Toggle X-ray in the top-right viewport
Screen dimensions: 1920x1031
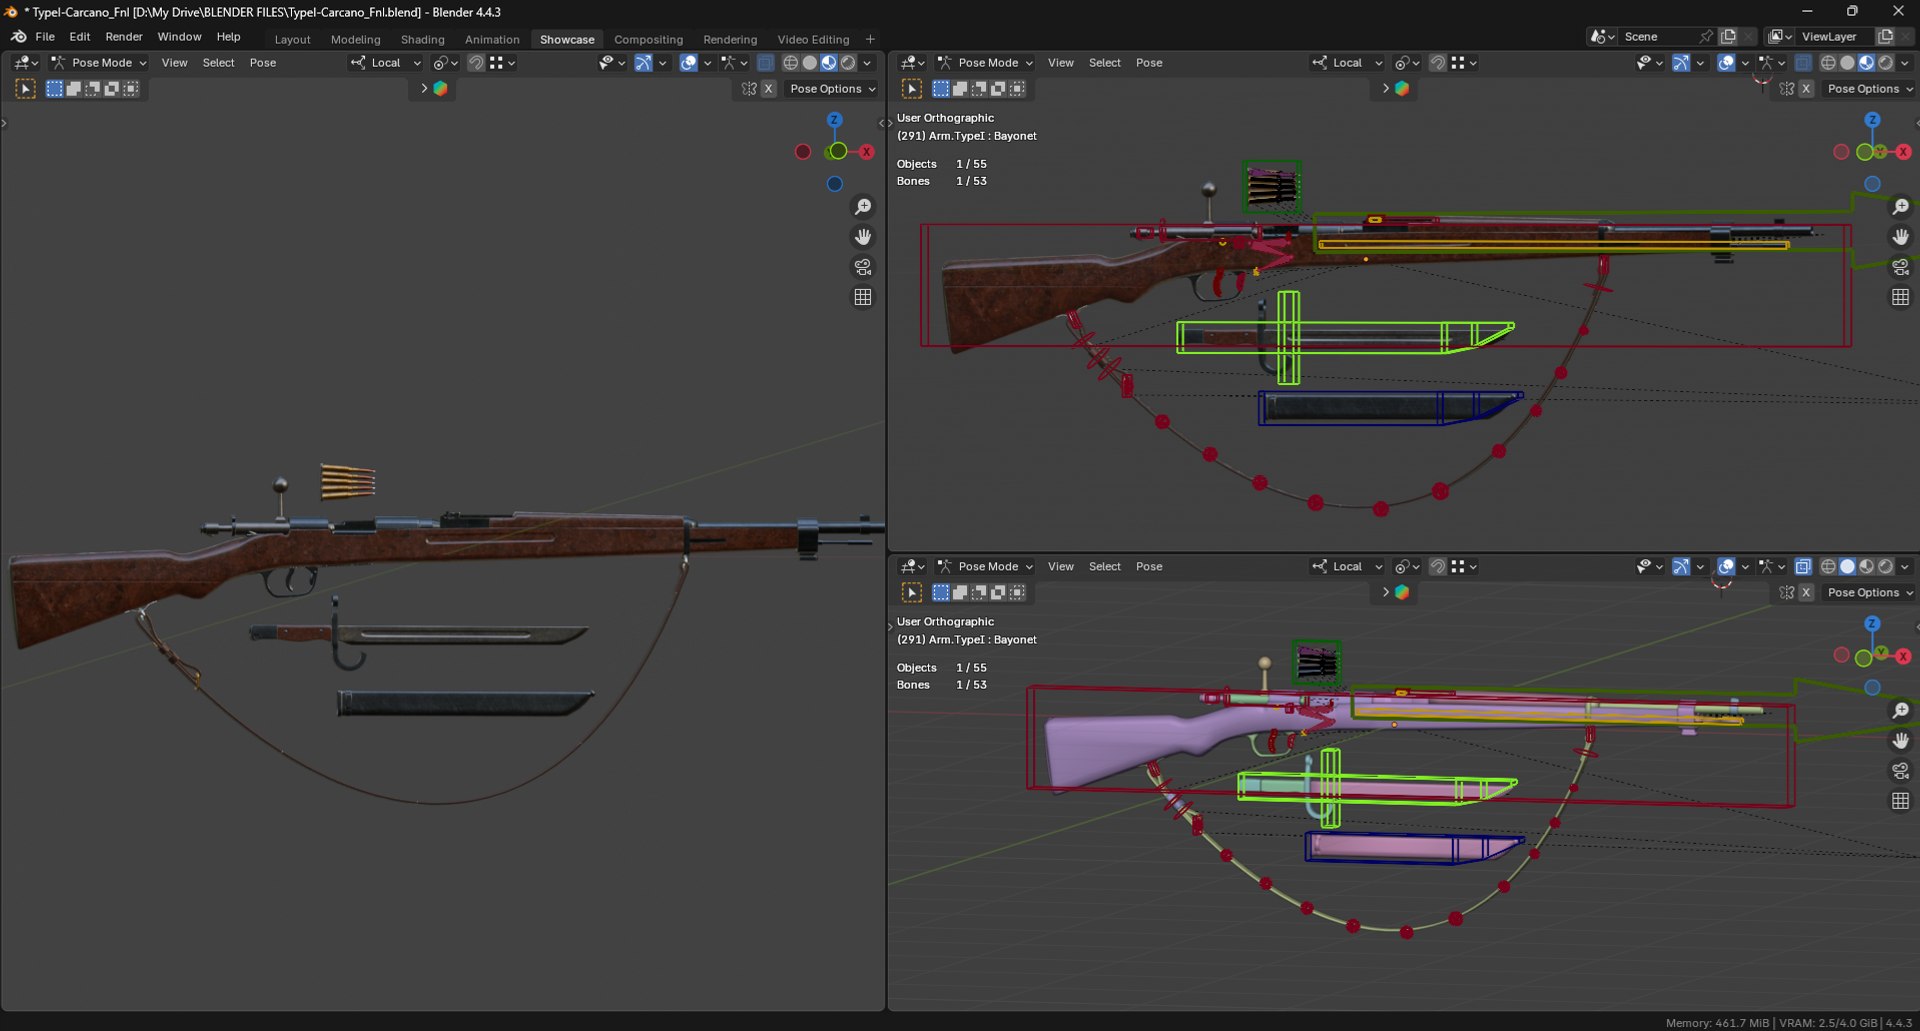(1803, 63)
